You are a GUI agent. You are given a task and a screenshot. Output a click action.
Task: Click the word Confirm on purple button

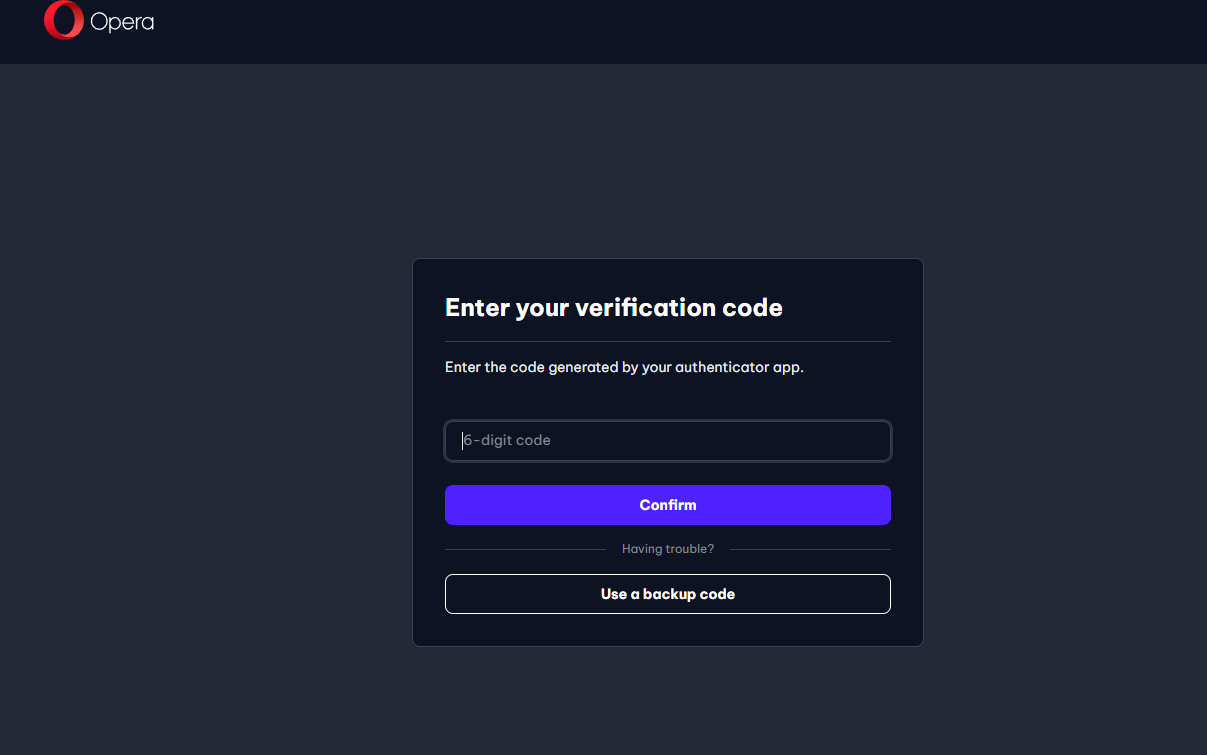click(x=668, y=505)
